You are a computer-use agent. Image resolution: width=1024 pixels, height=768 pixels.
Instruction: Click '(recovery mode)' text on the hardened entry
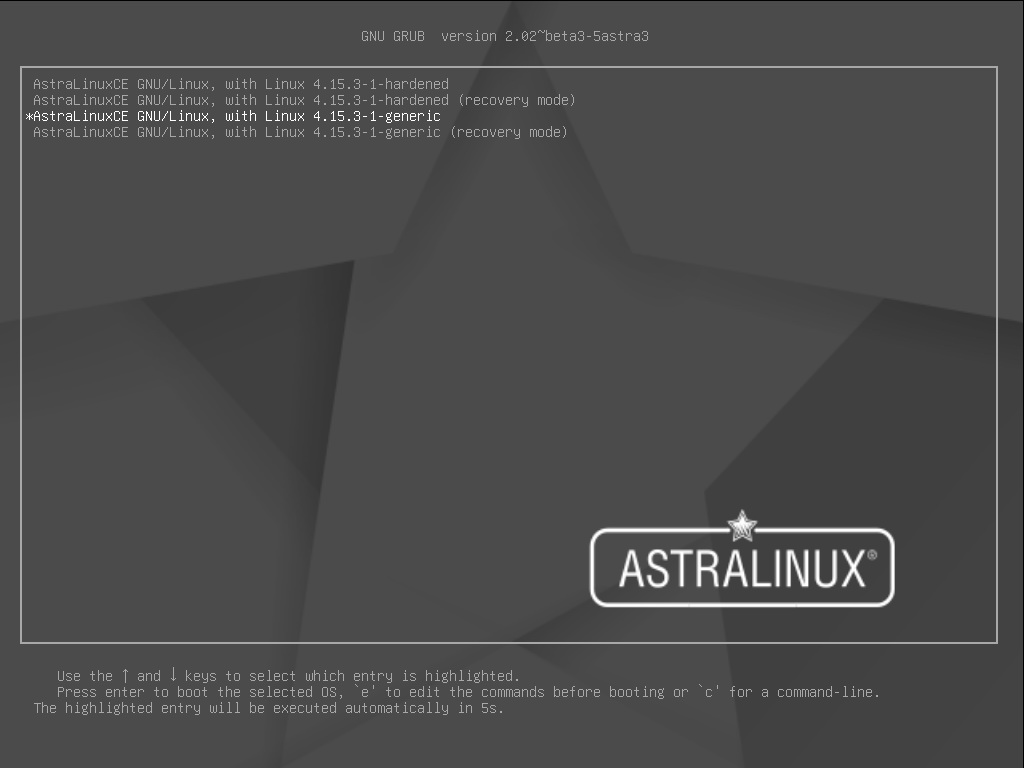click(x=517, y=101)
